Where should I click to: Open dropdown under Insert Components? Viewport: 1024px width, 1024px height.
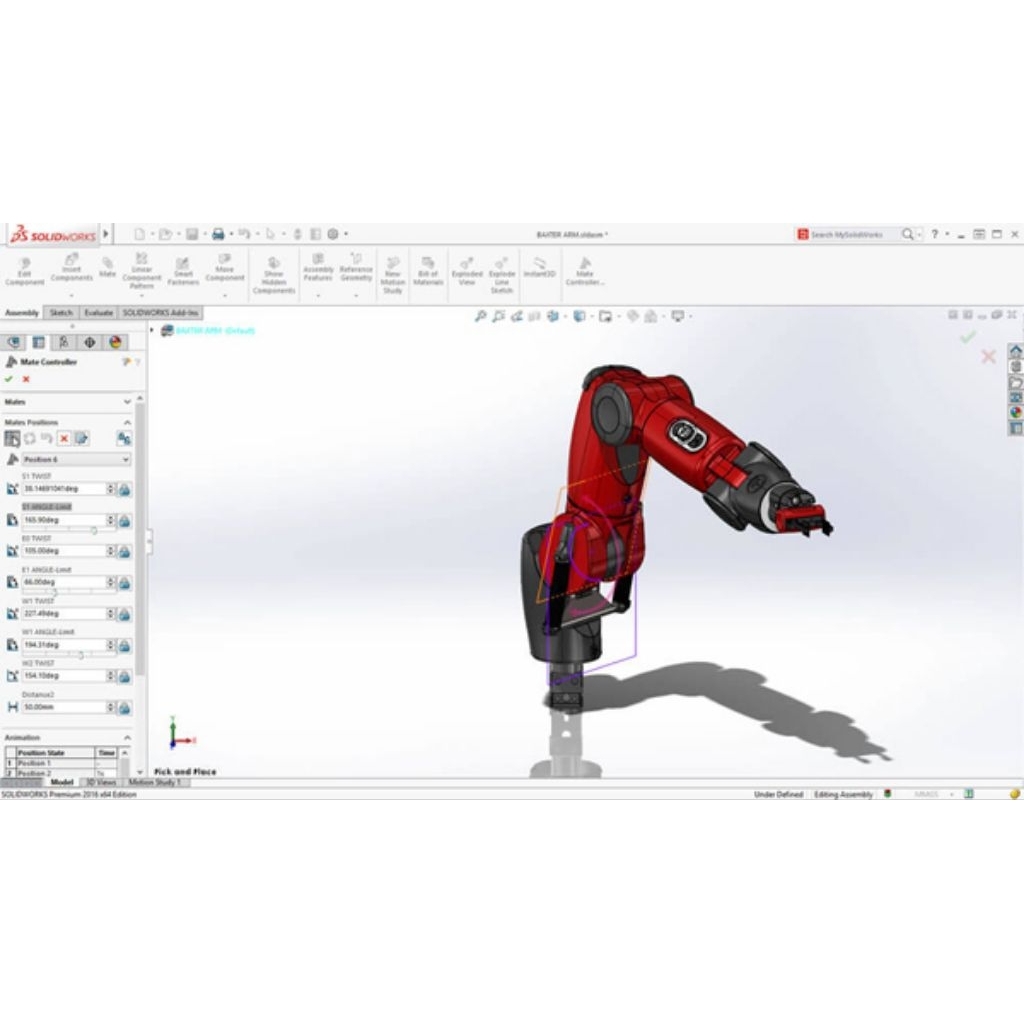tap(71, 295)
